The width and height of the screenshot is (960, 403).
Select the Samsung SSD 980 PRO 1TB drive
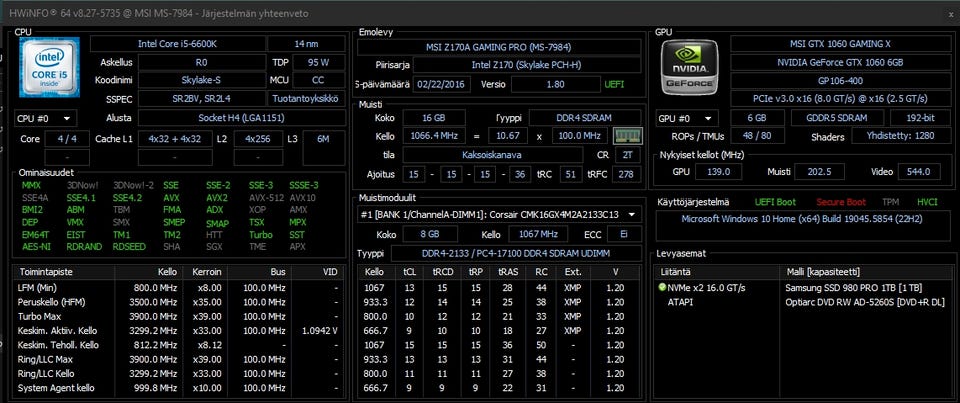[x=853, y=288]
